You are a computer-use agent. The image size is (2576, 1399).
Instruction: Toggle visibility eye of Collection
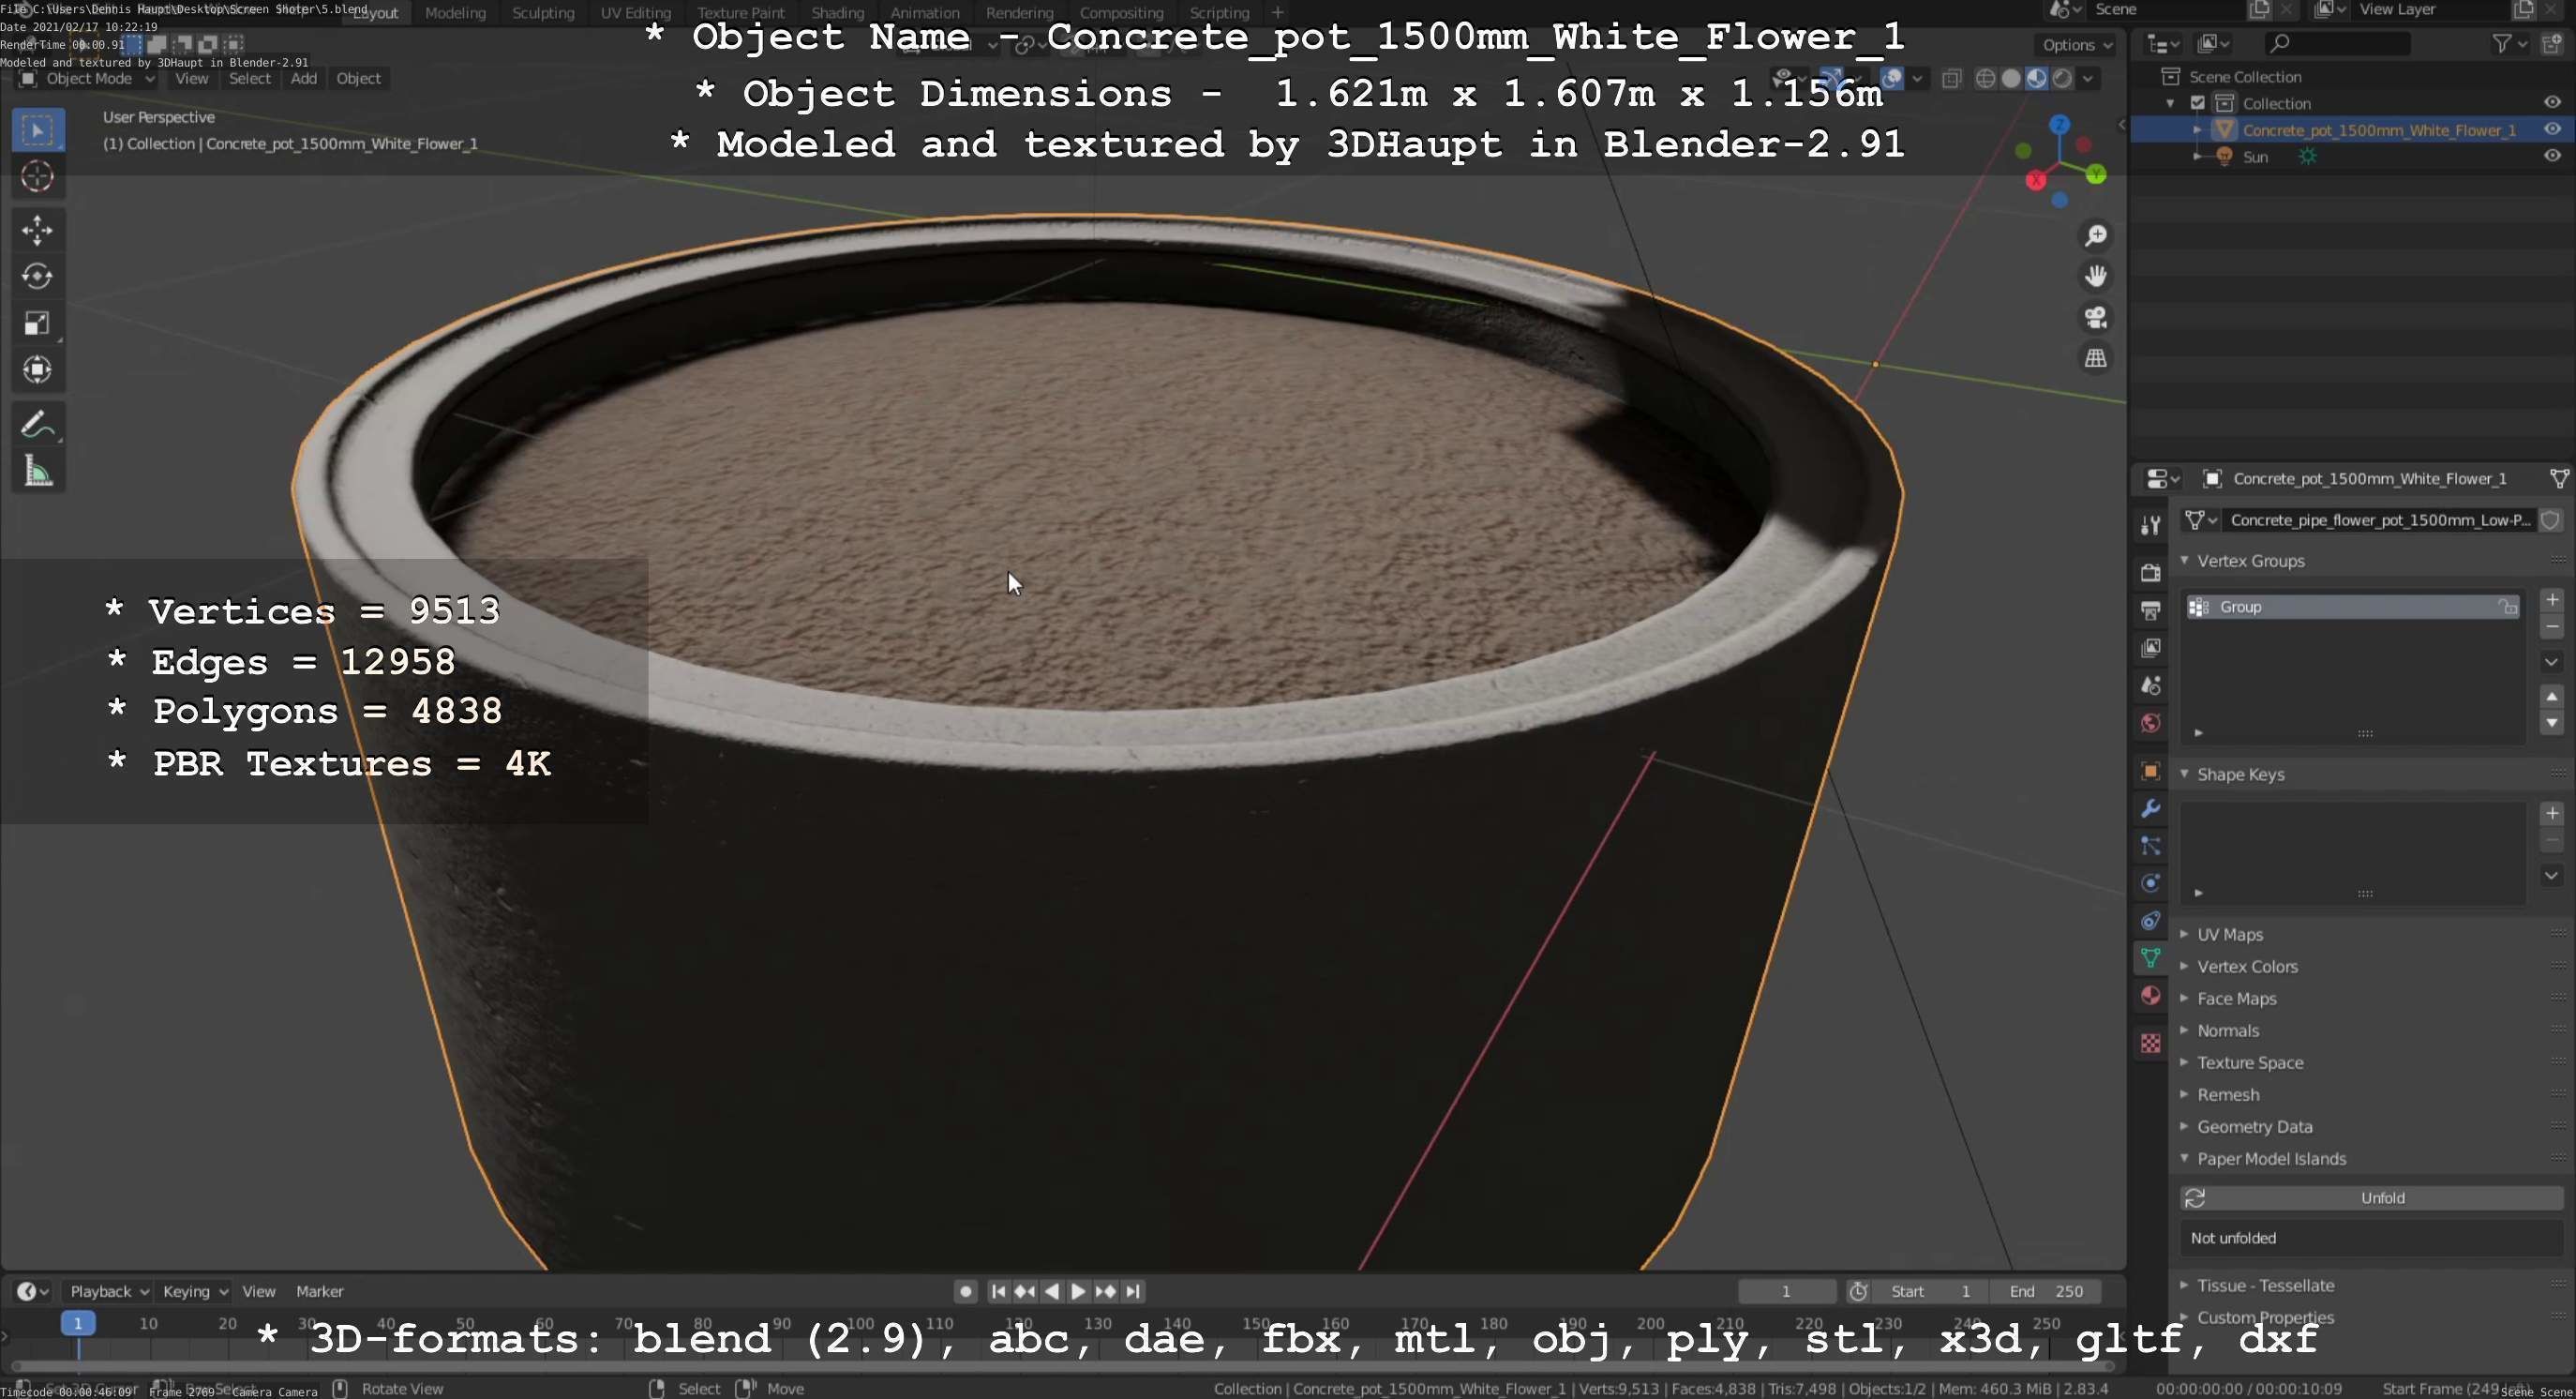pos(2552,103)
